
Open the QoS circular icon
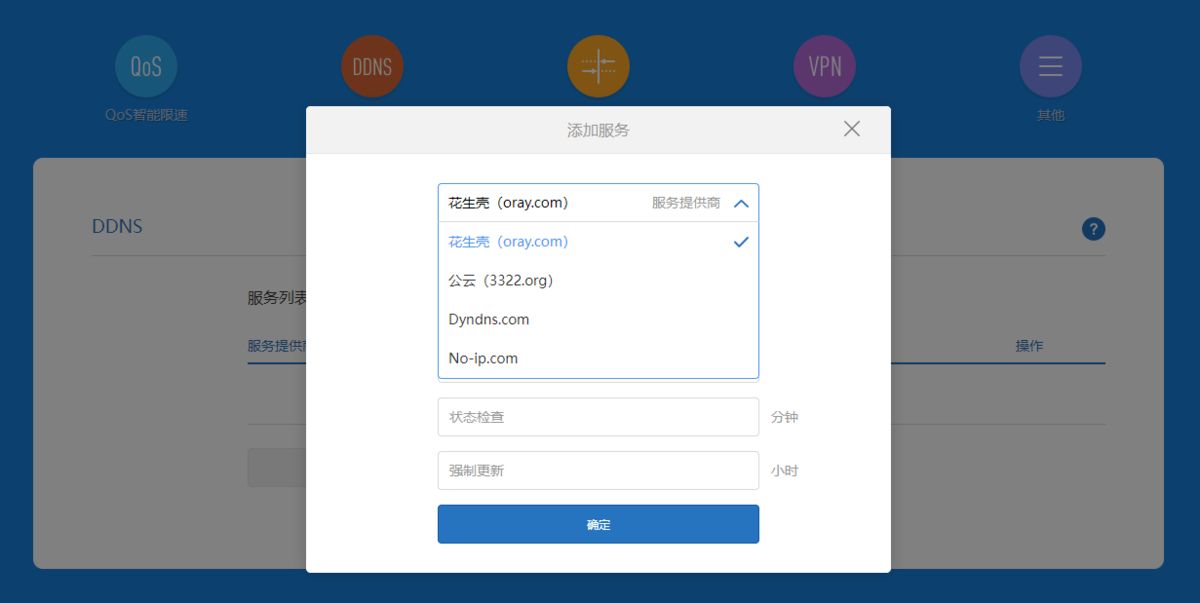pyautogui.click(x=146, y=67)
